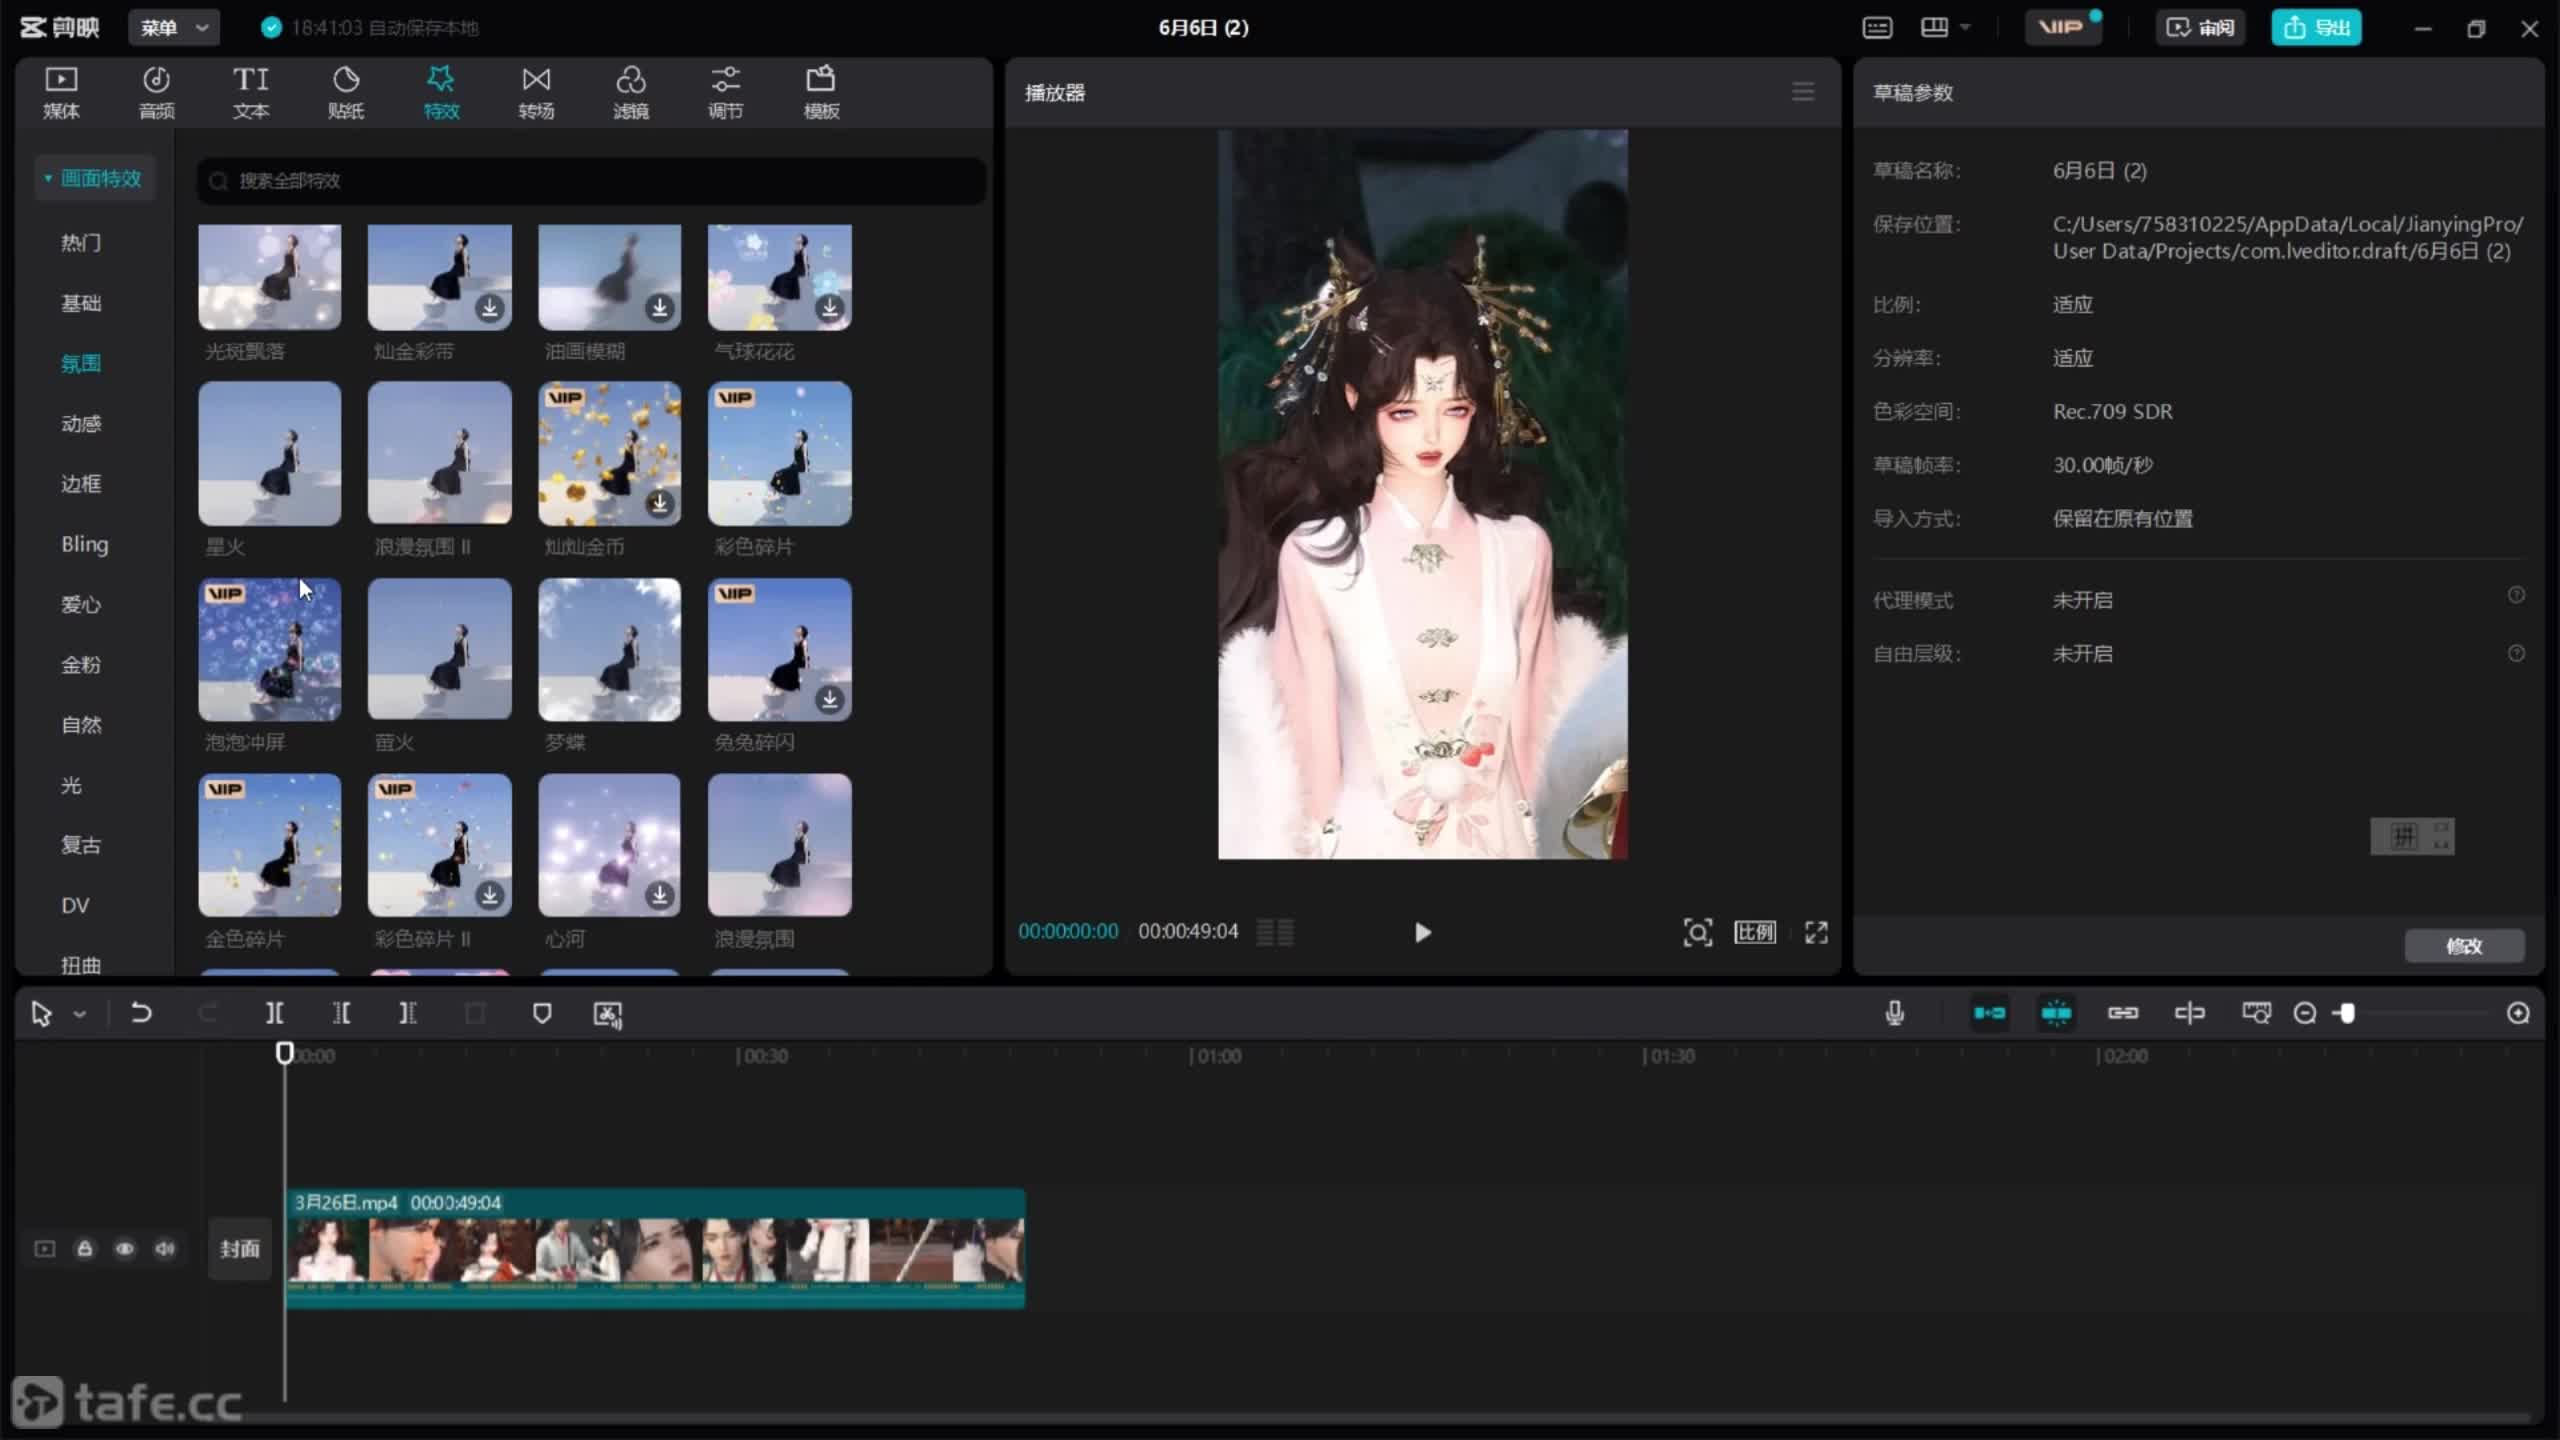This screenshot has width=2560, height=1440.
Task: Open keyboard shortcuts icon in title bar
Action: coord(1877,28)
